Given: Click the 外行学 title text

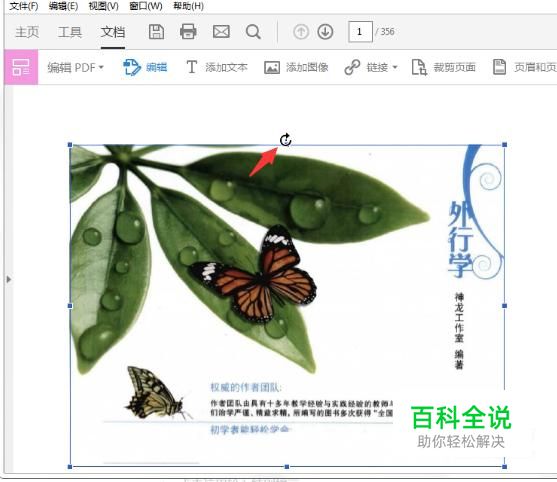Looking at the screenshot, I should 460,240.
